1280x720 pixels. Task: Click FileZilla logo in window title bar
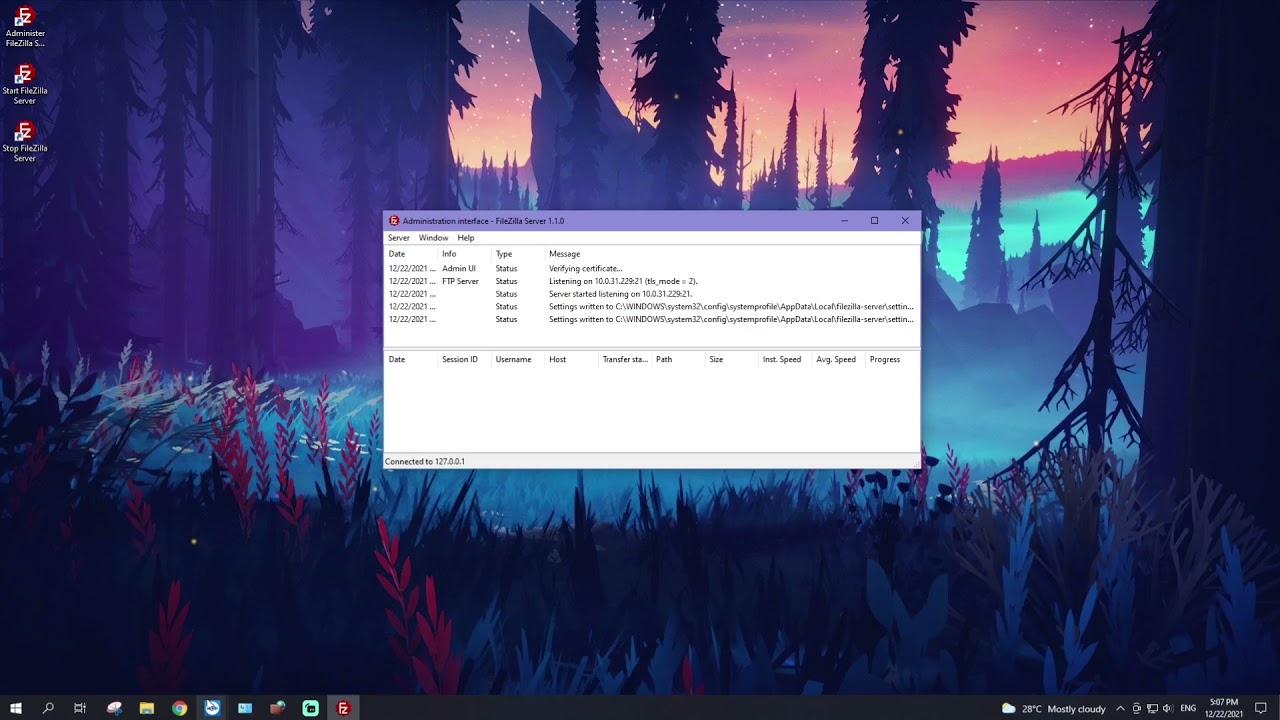pos(394,221)
